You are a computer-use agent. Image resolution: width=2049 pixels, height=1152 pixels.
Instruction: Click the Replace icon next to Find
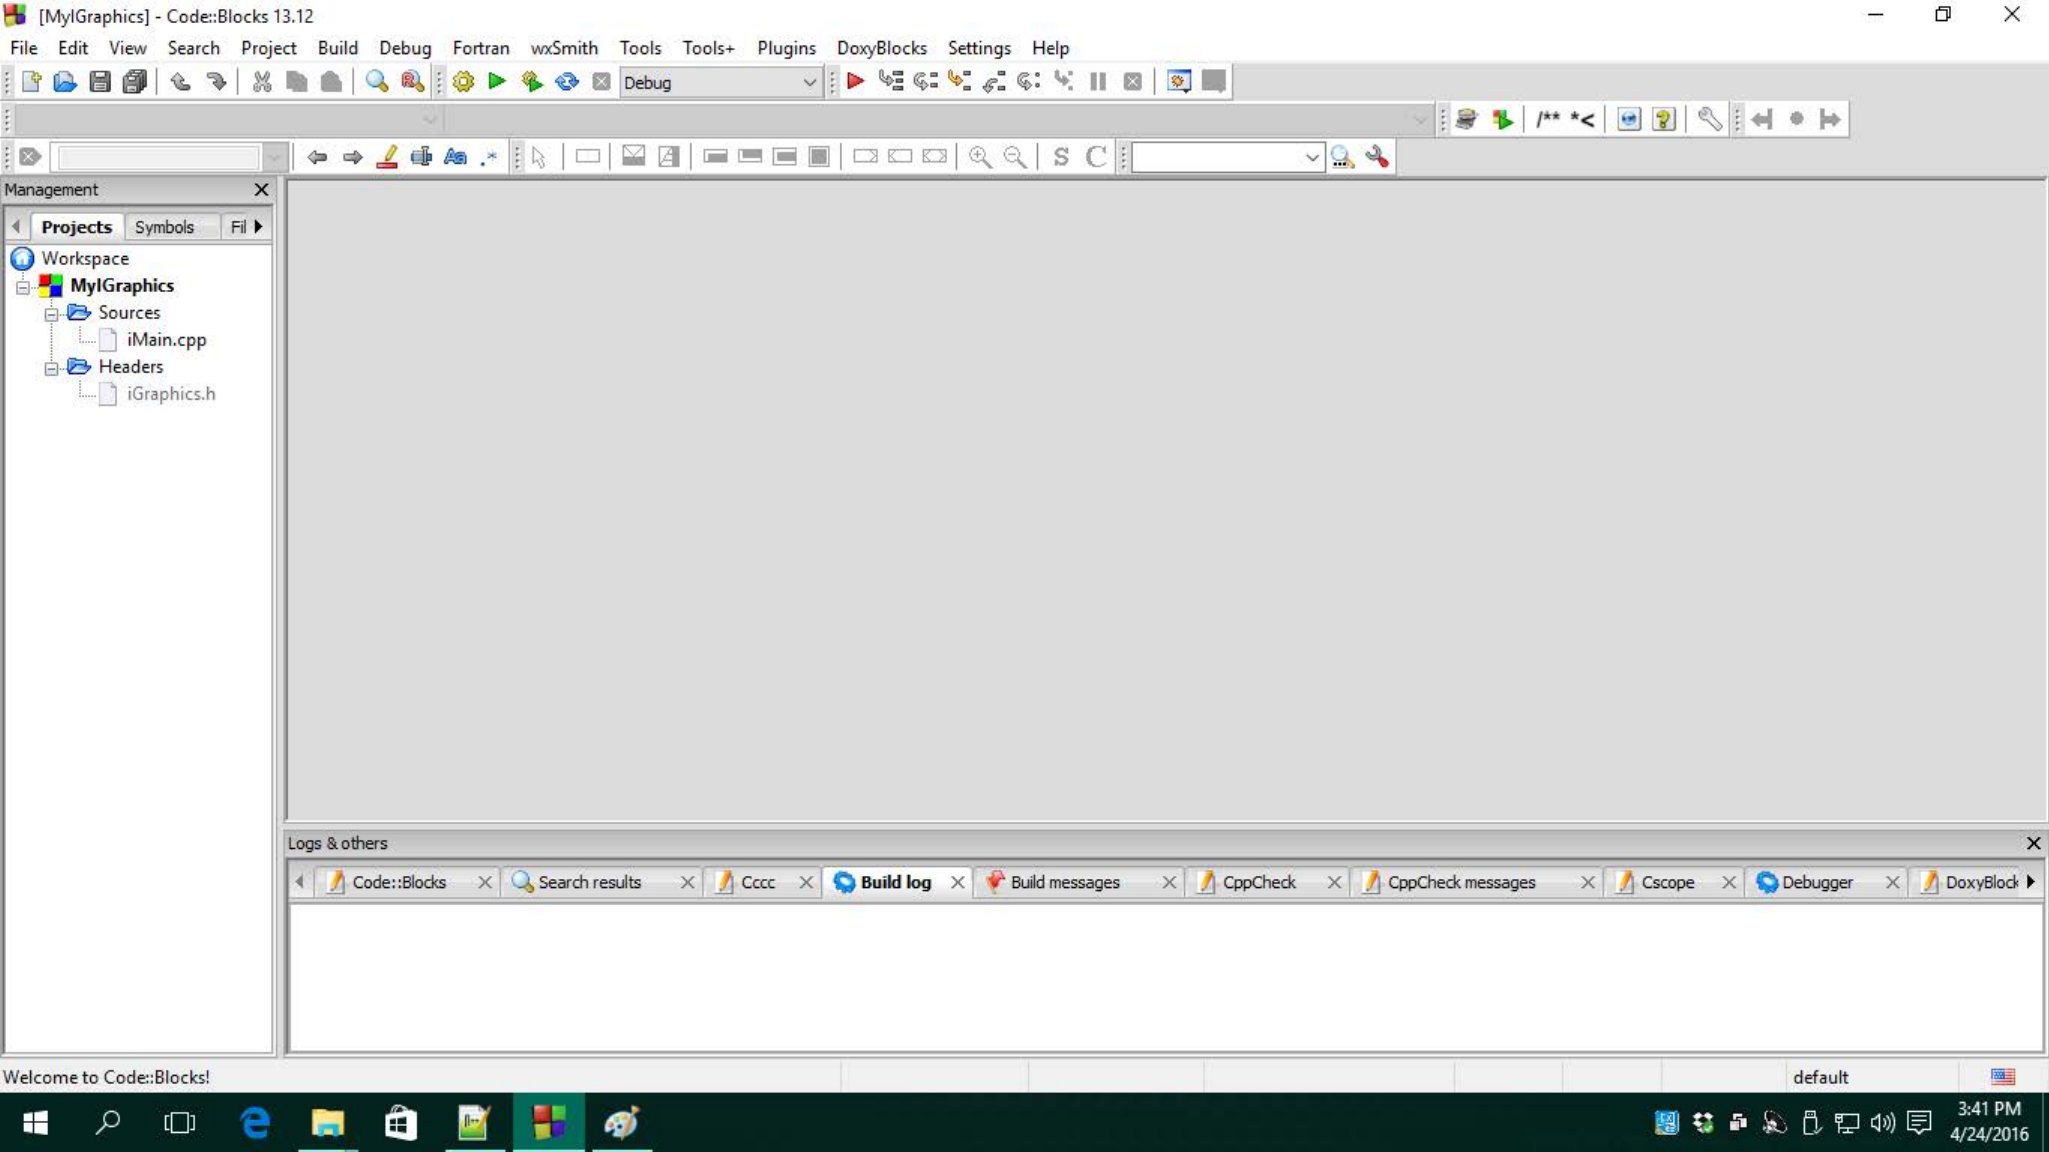(412, 82)
